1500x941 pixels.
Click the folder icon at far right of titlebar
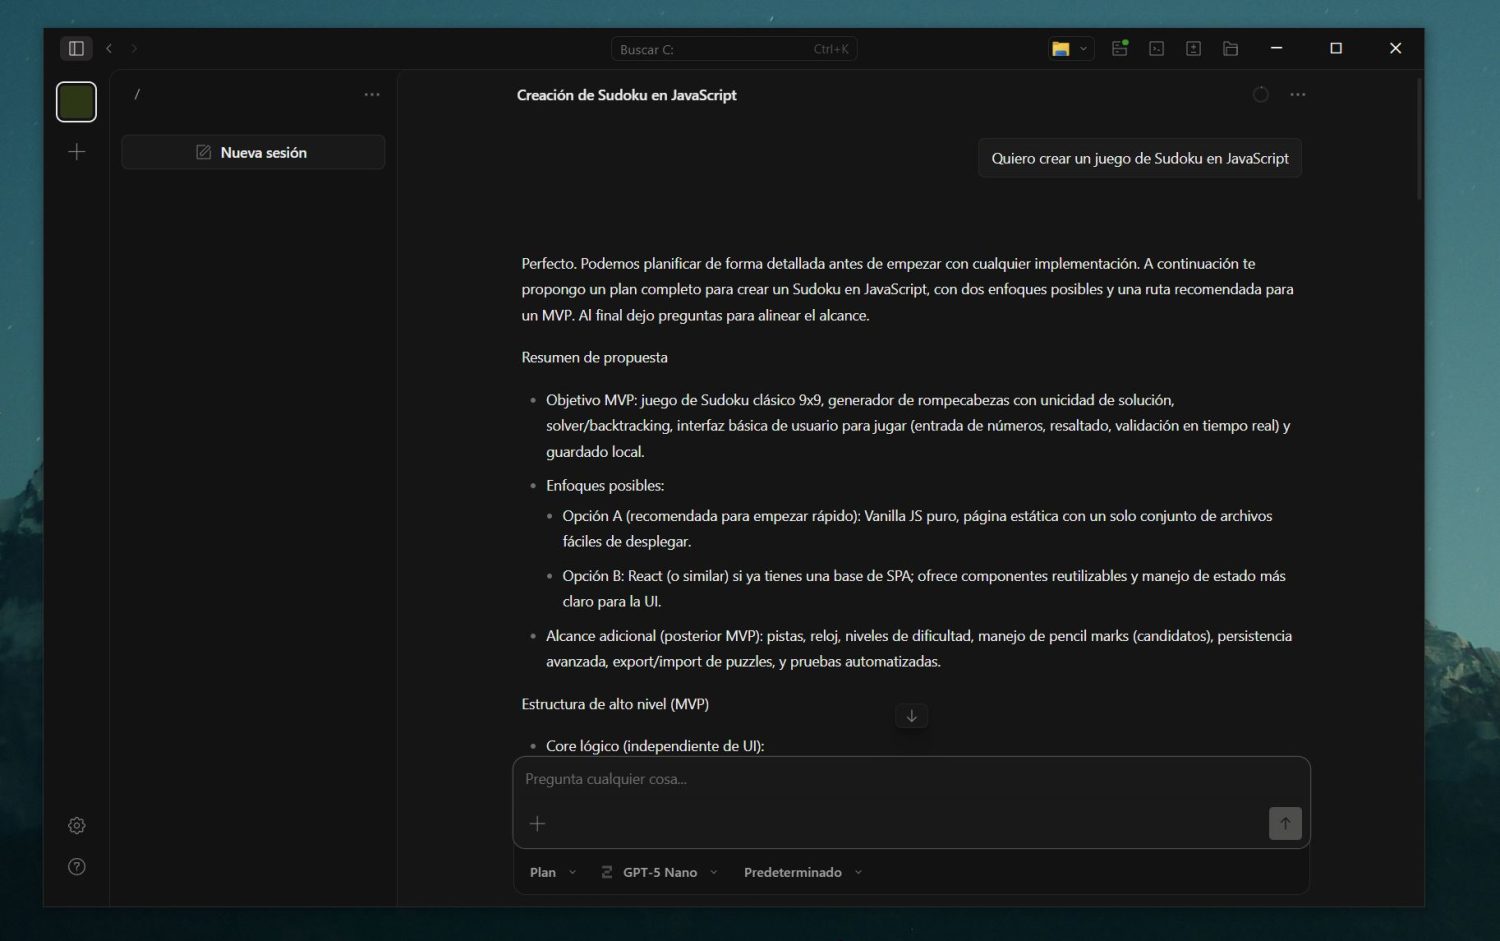(1230, 47)
